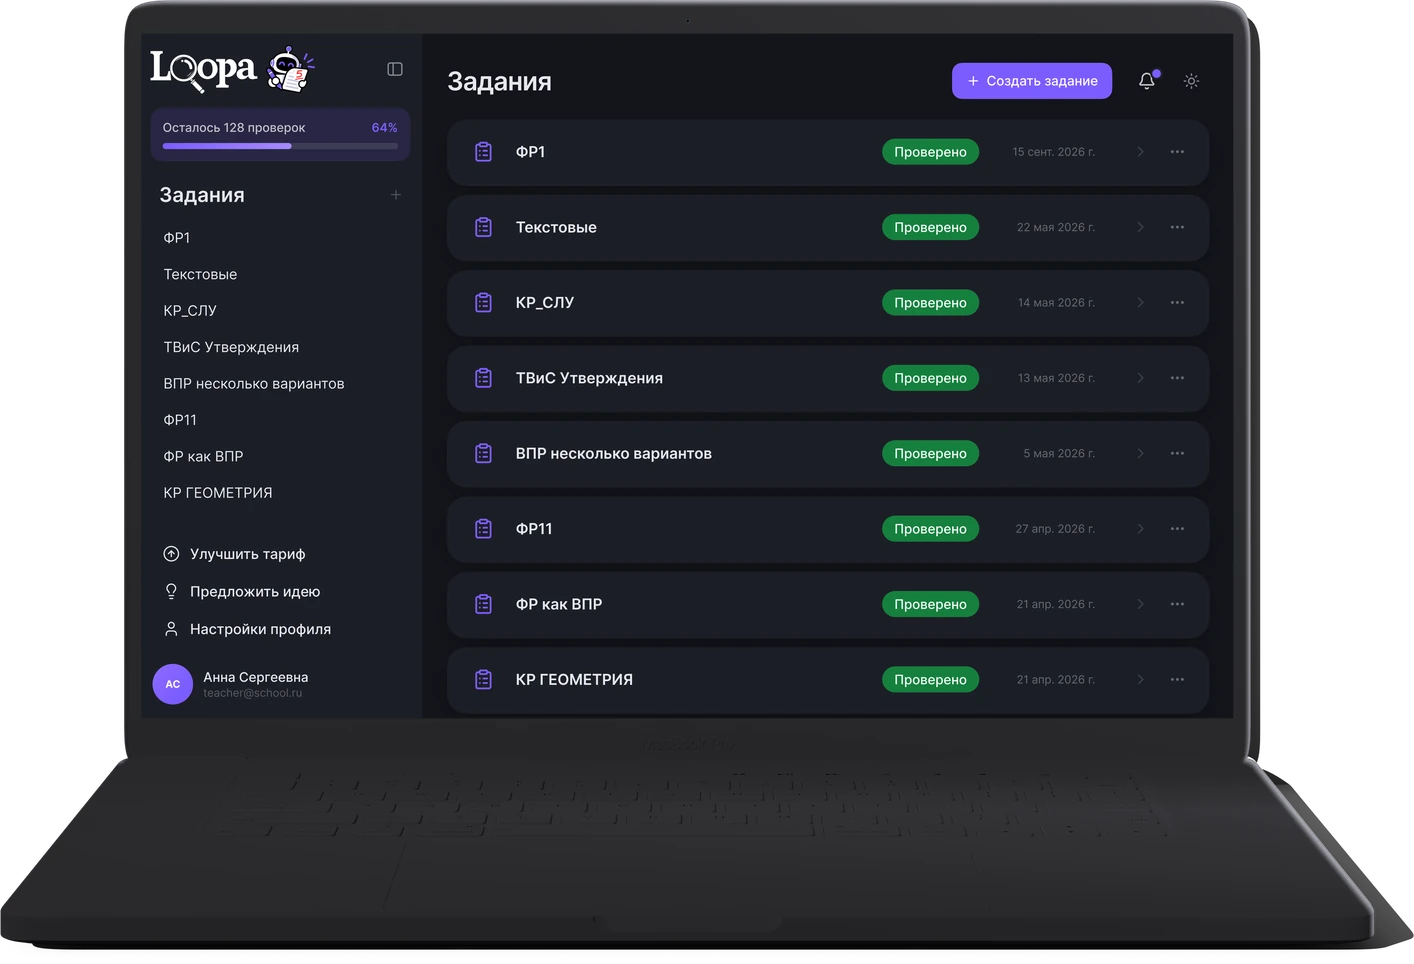Open ФР как ВПР from the sidebar
Screen dimensions: 1414x964
point(203,456)
